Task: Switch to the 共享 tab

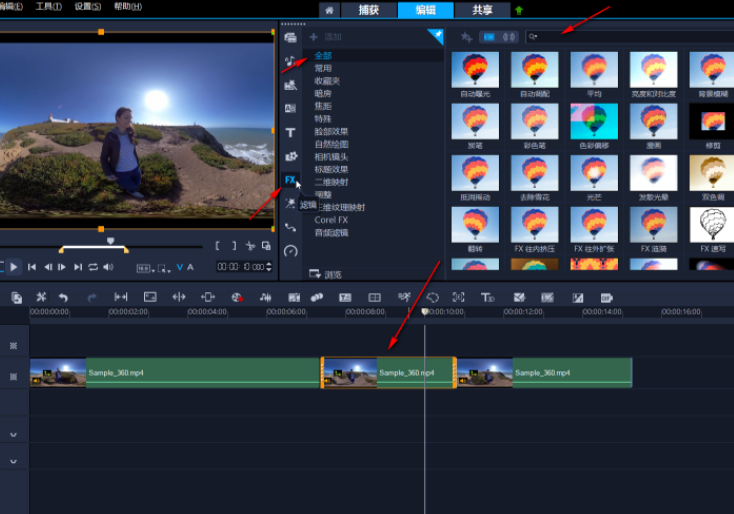Action: coord(482,10)
